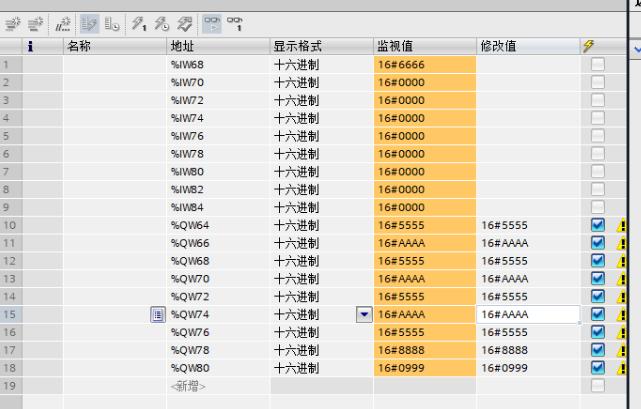Select row number 15 header
Screen dimensions: 641x409
point(11,315)
